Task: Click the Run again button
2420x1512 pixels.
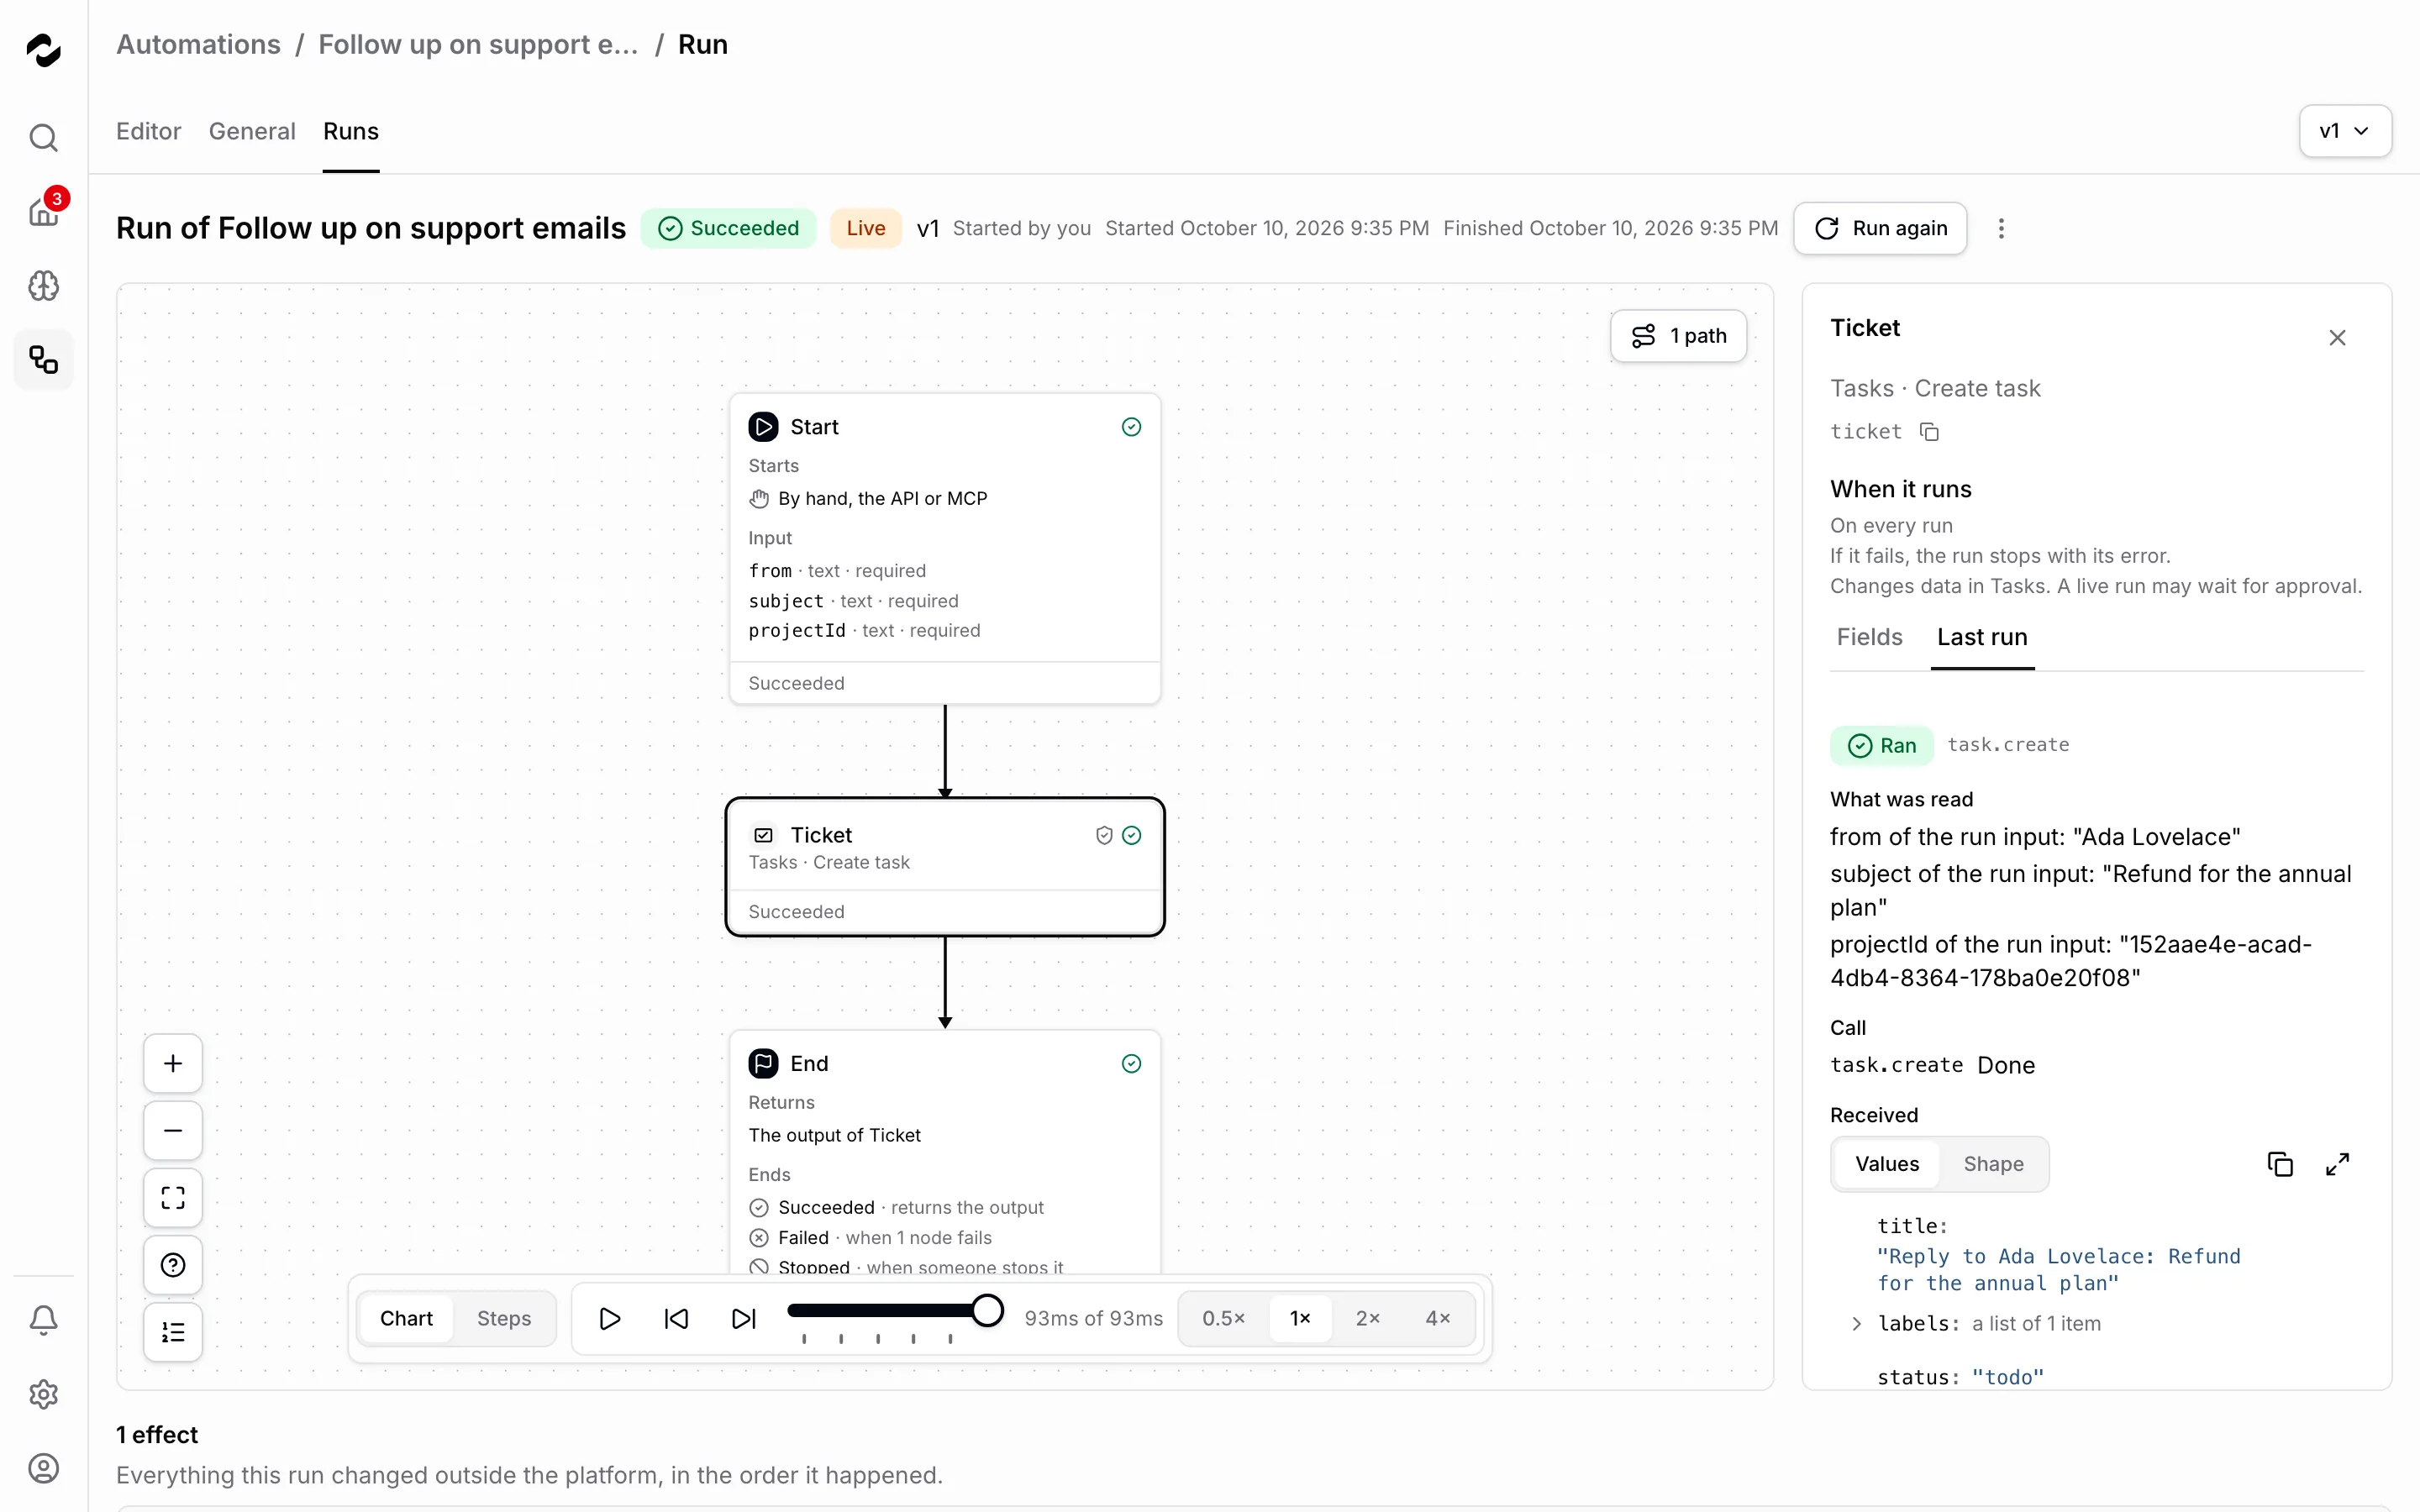Action: (x=1880, y=228)
